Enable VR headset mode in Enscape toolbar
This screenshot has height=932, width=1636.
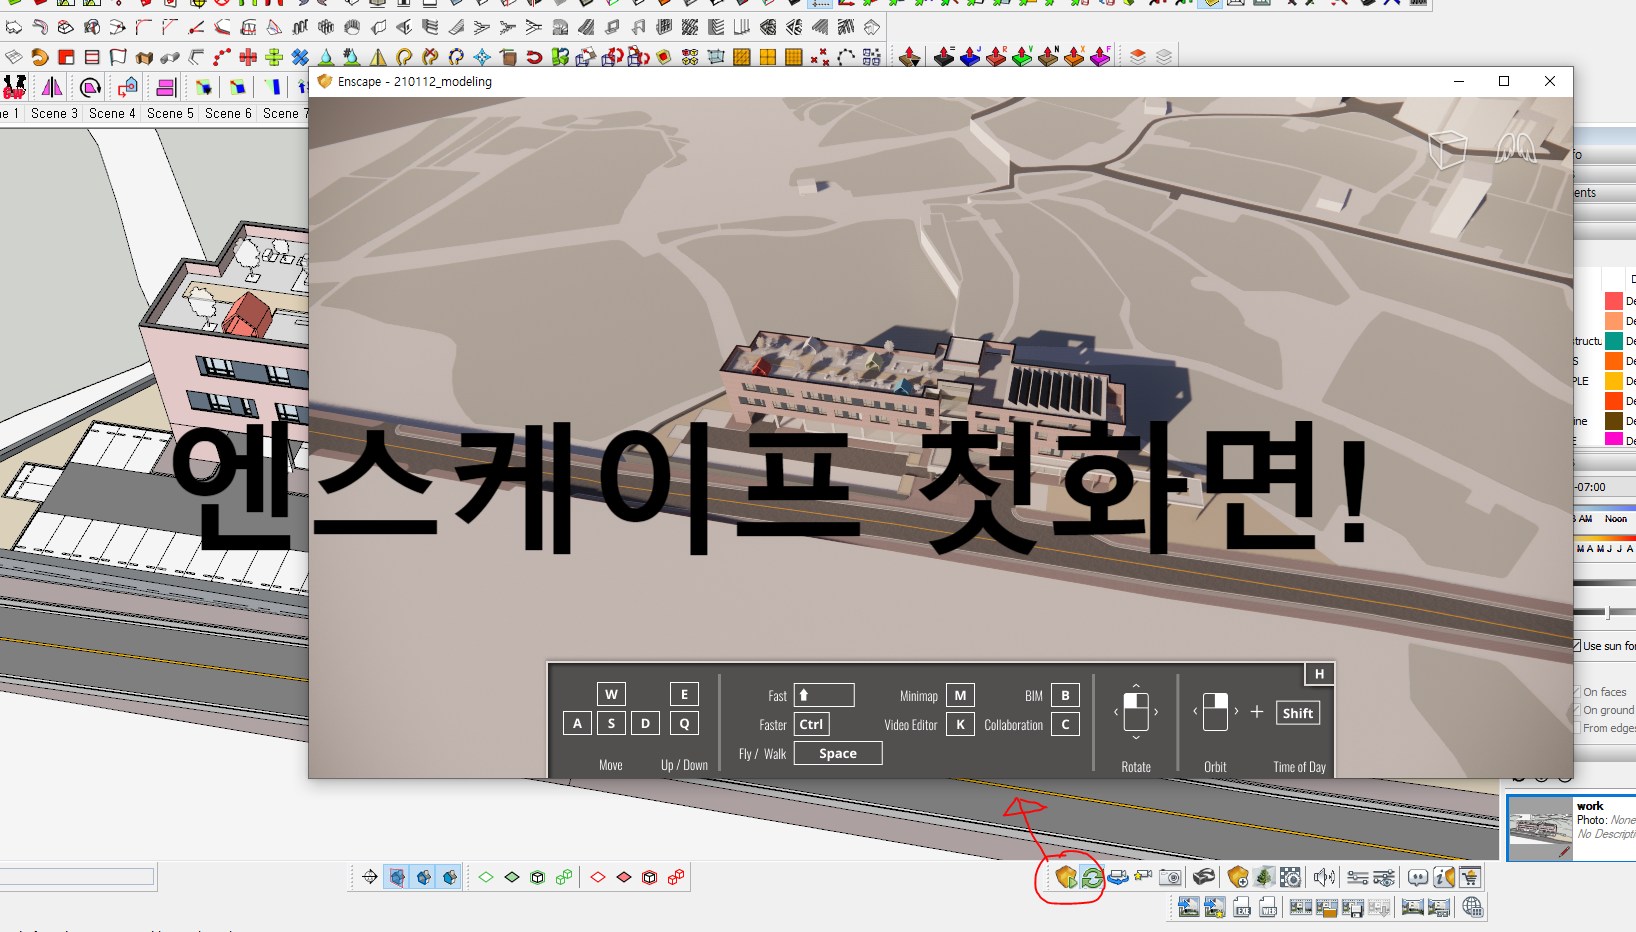point(1204,877)
